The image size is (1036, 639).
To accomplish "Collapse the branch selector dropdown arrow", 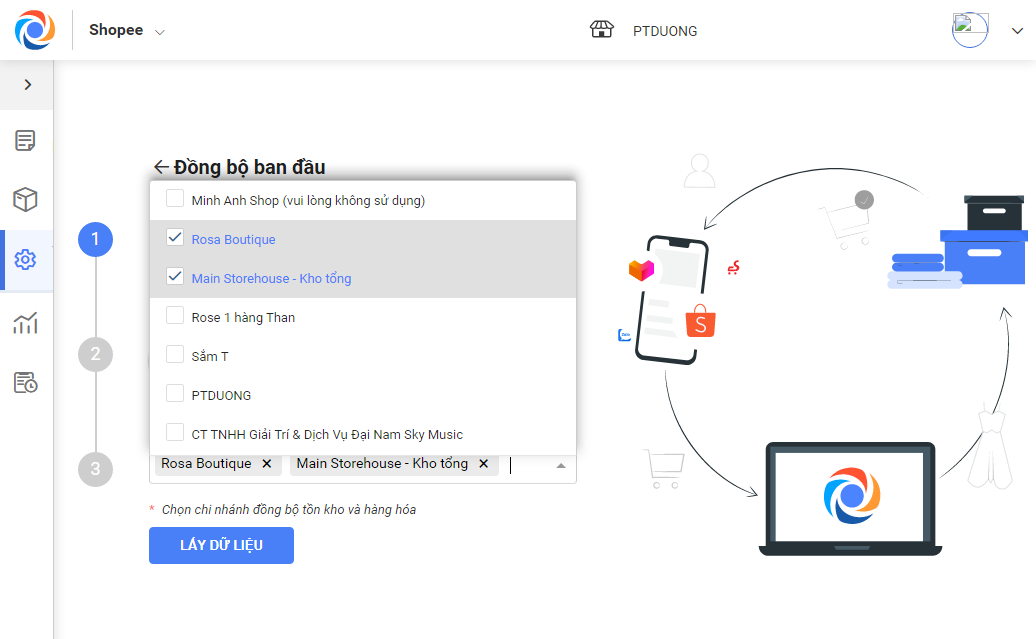I will [x=560, y=465].
